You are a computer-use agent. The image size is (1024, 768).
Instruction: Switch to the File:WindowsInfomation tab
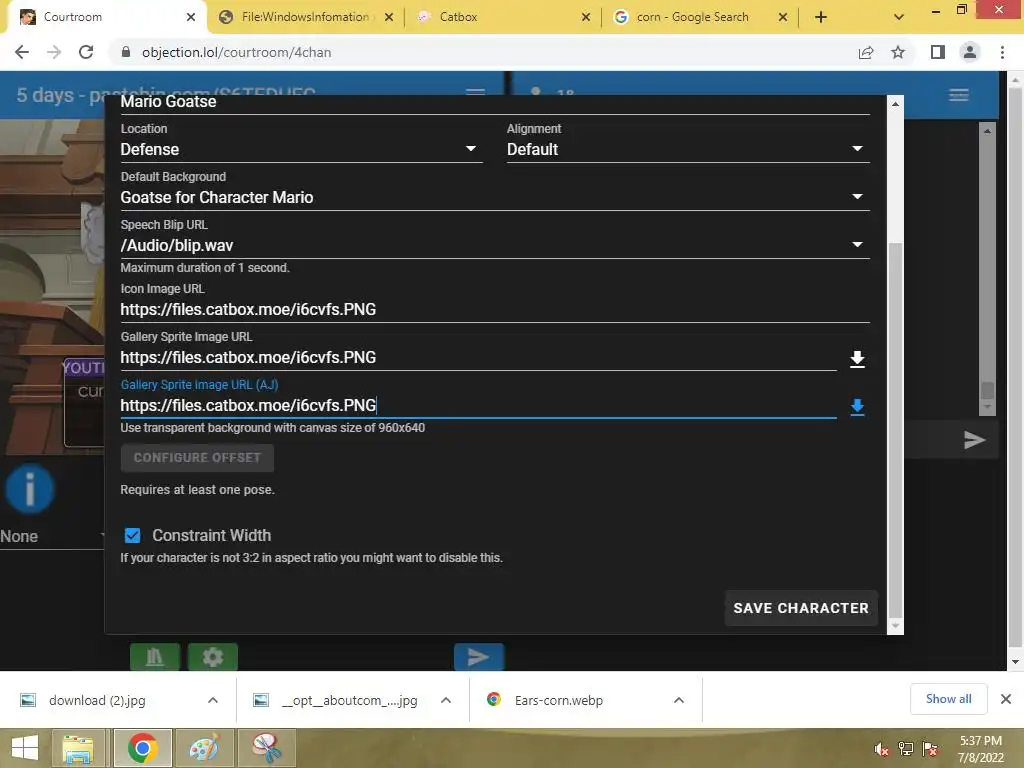tap(304, 17)
